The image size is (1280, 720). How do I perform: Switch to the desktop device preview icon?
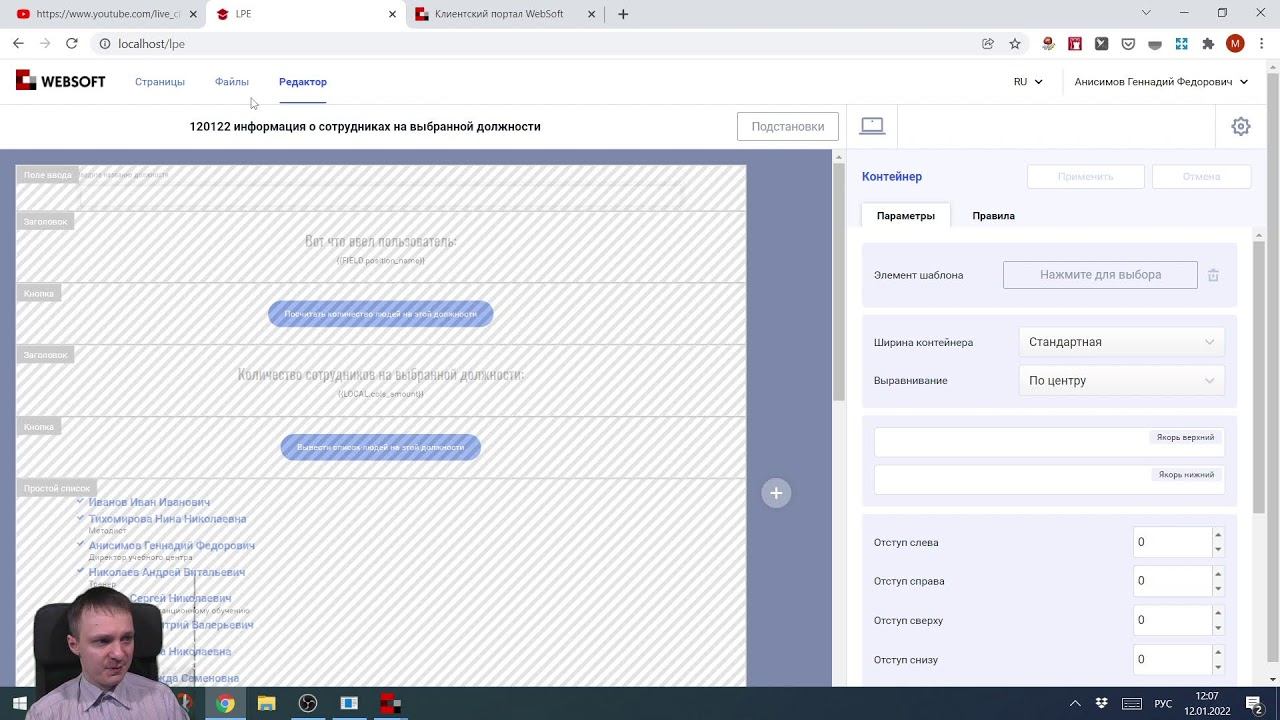coord(872,126)
